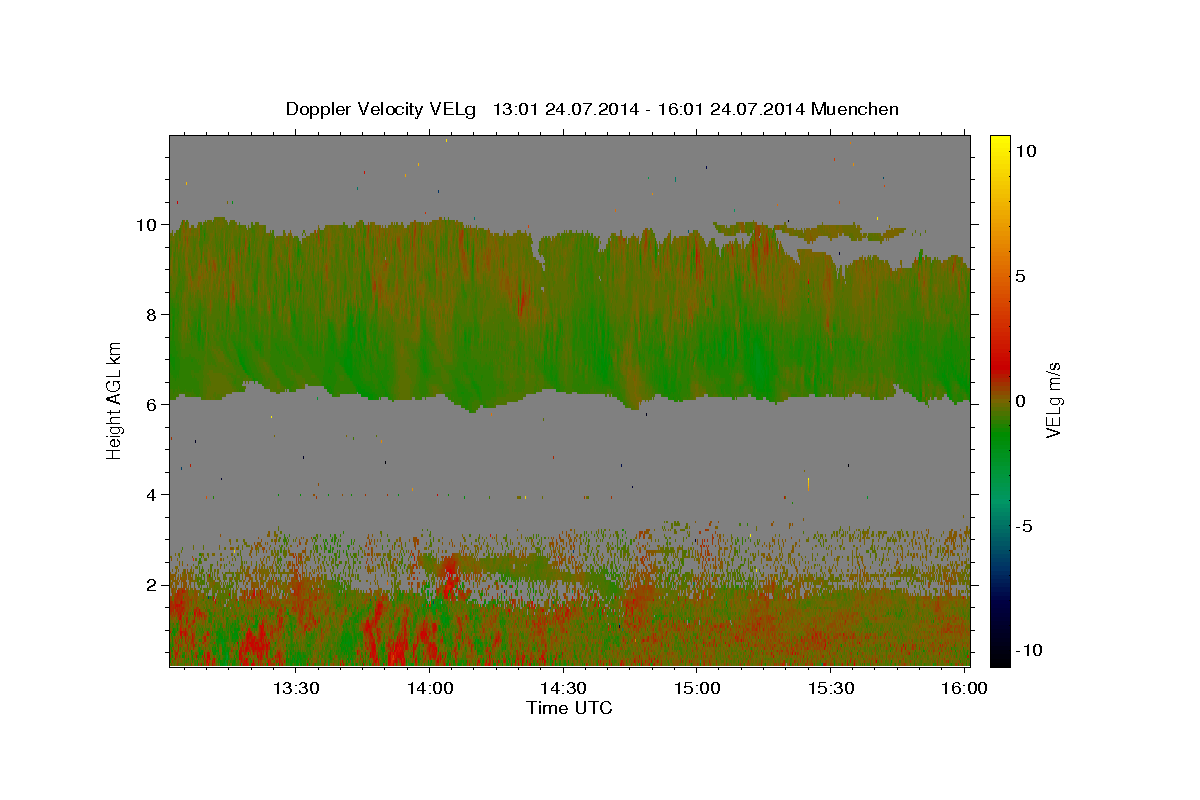Screen dimensions: 1200x800
Task: Click the 10 km height tick label
Action: [x=148, y=224]
